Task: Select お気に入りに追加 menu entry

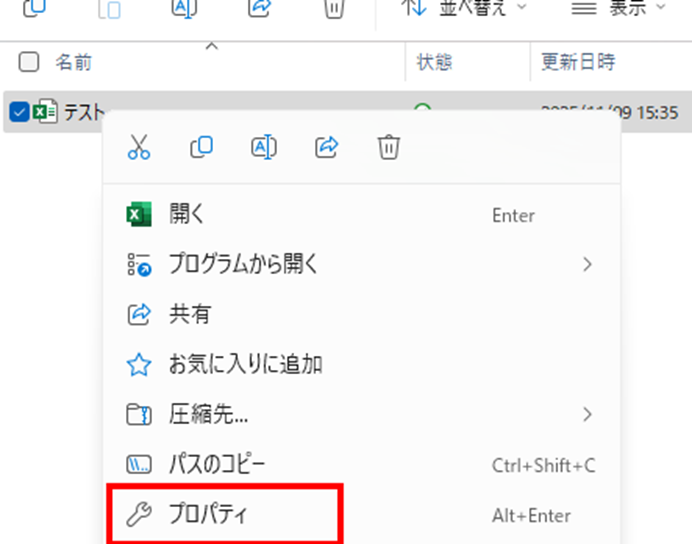Action: pyautogui.click(x=245, y=364)
